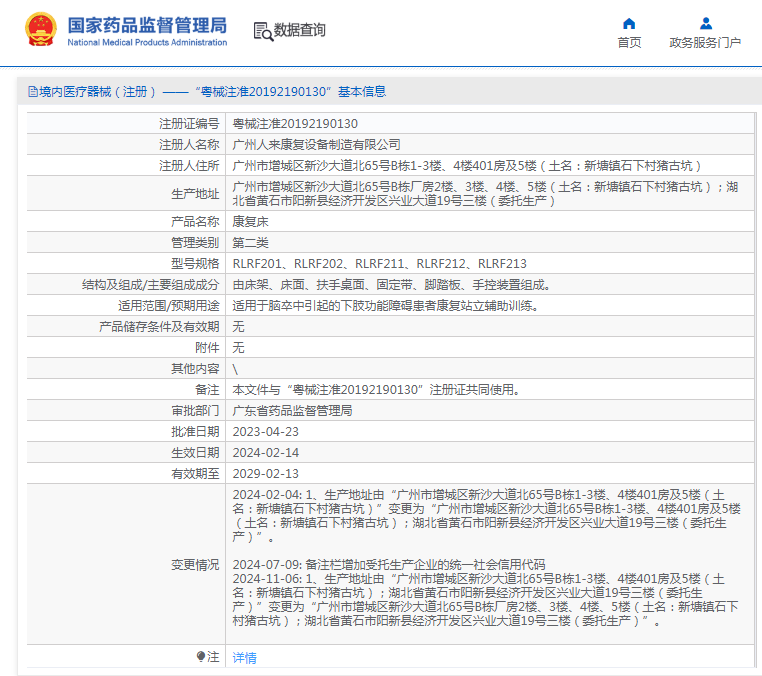The width and height of the screenshot is (762, 676).
Task: Select management class 第二类
Action: 250,243
